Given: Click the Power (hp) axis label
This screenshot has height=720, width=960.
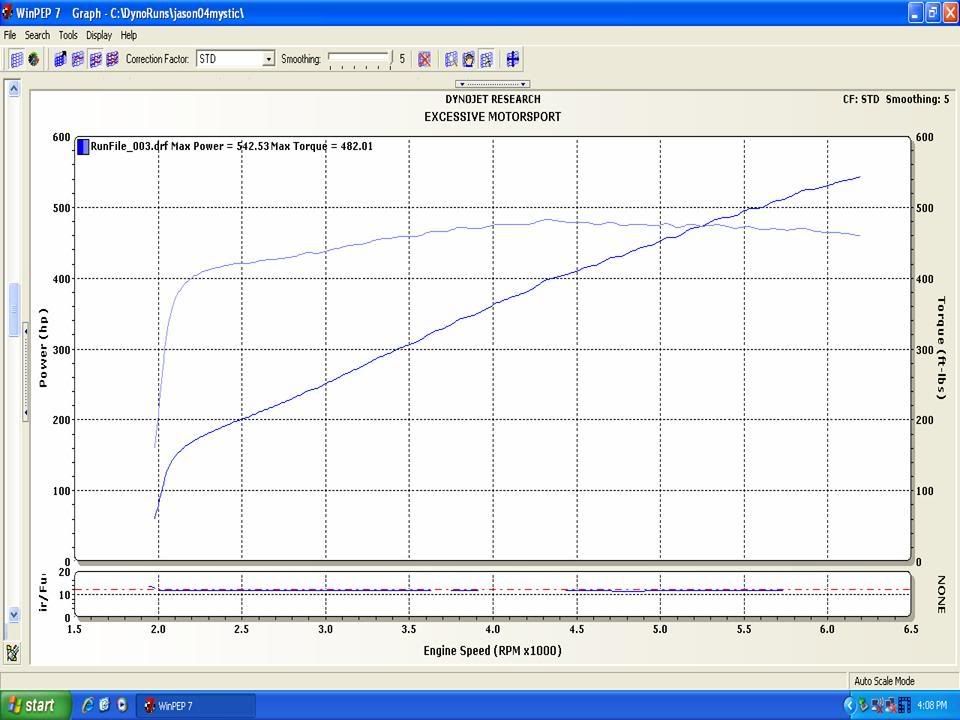Looking at the screenshot, I should [x=43, y=348].
